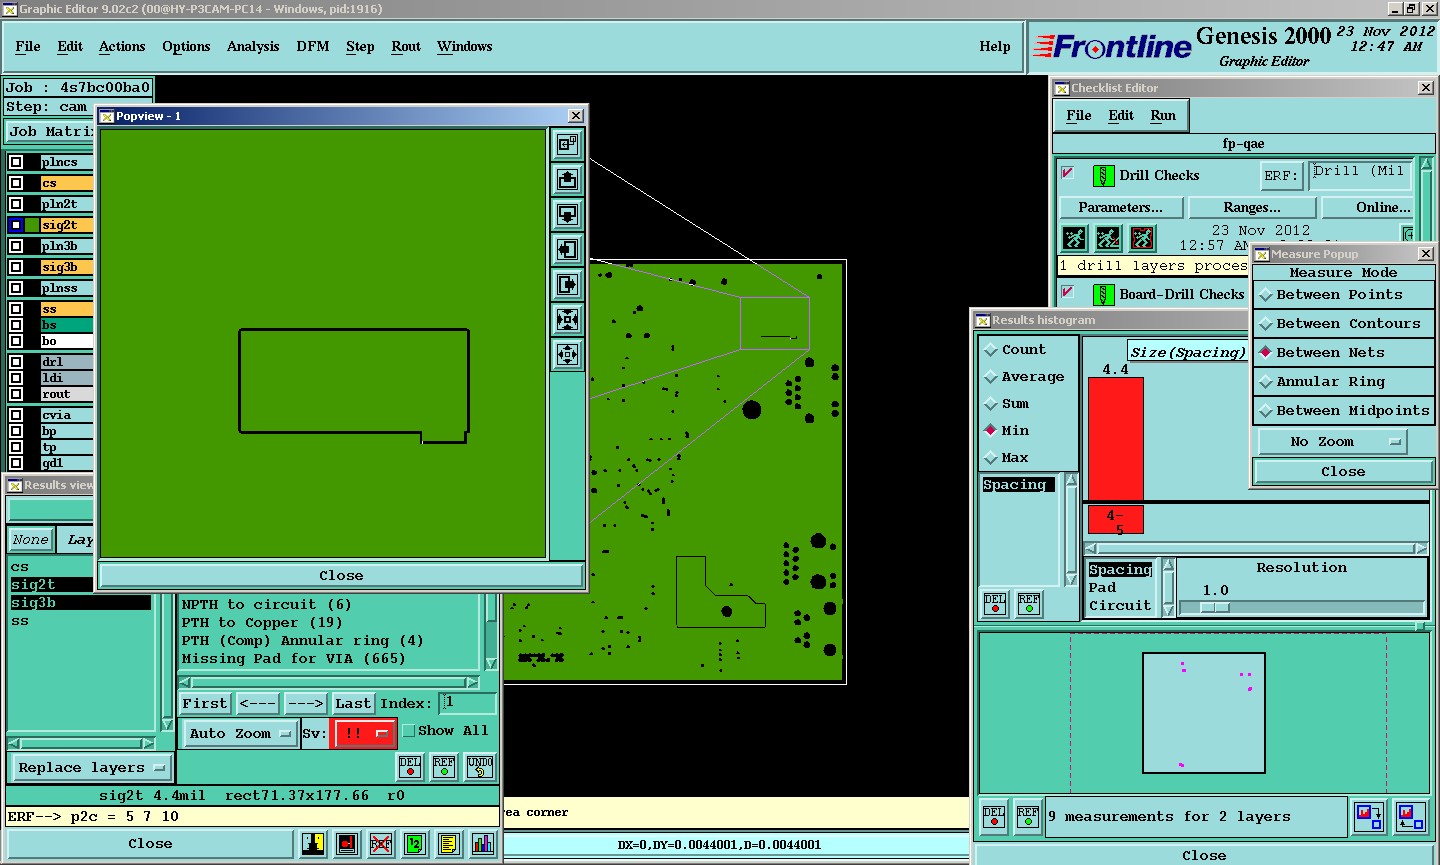Open the red Sv severity dropdown
The image size is (1440, 865).
[x=363, y=734]
